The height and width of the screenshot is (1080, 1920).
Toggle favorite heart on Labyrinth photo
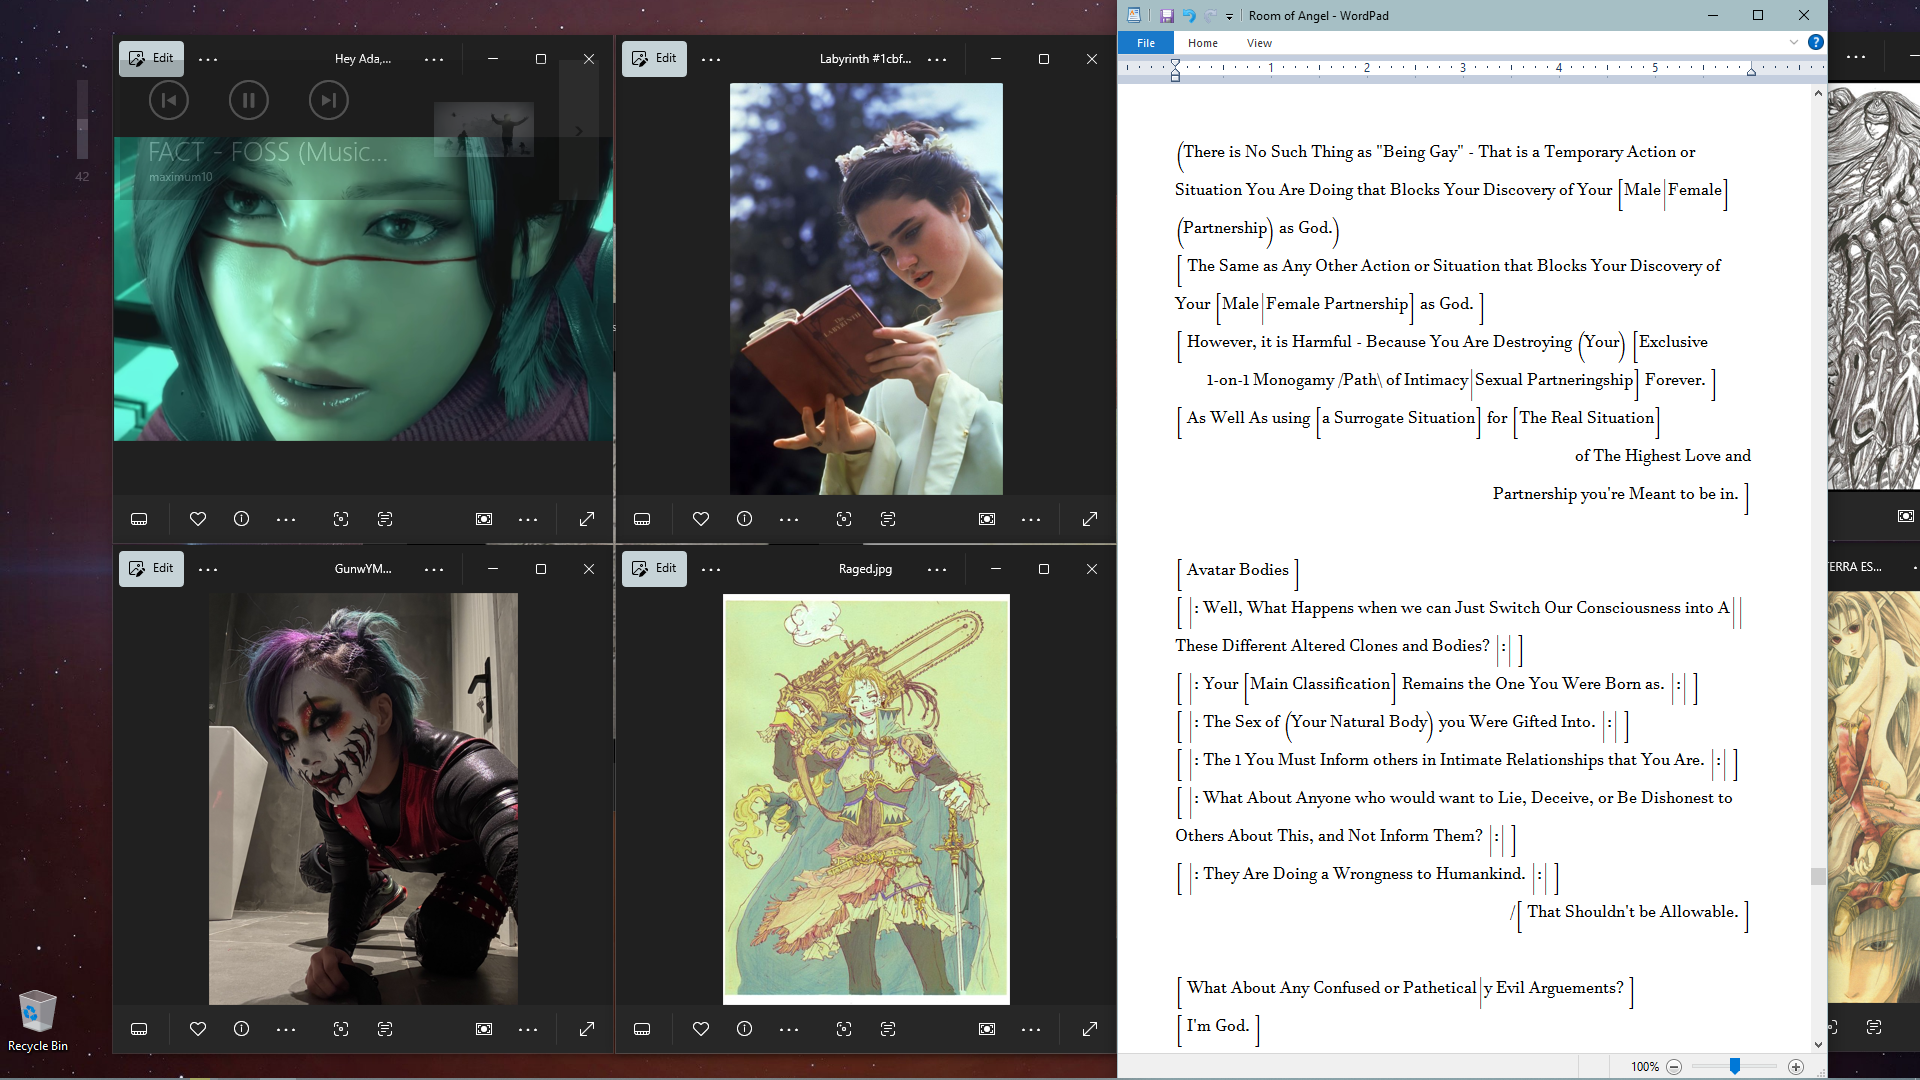click(x=701, y=519)
